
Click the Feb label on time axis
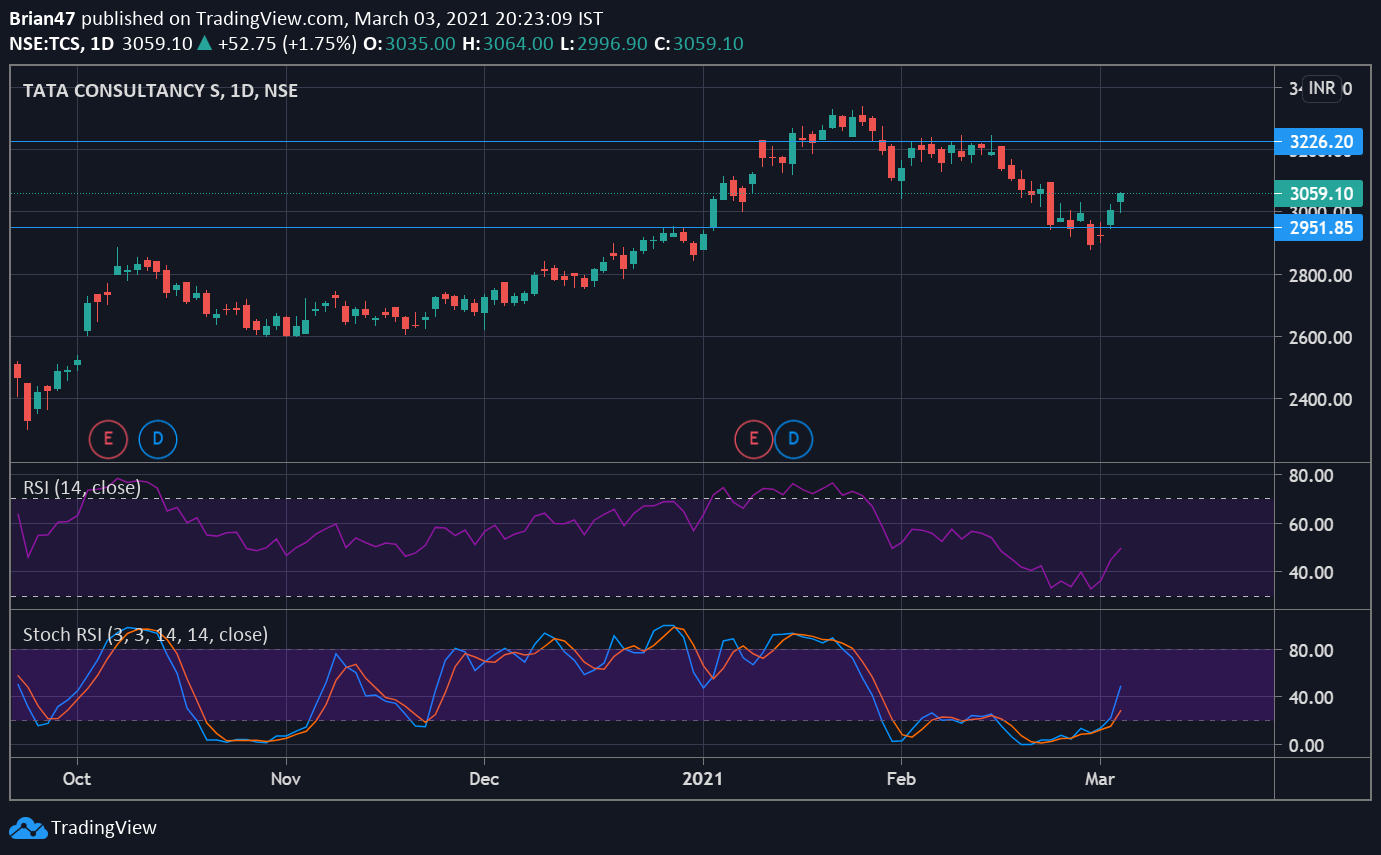tap(902, 778)
